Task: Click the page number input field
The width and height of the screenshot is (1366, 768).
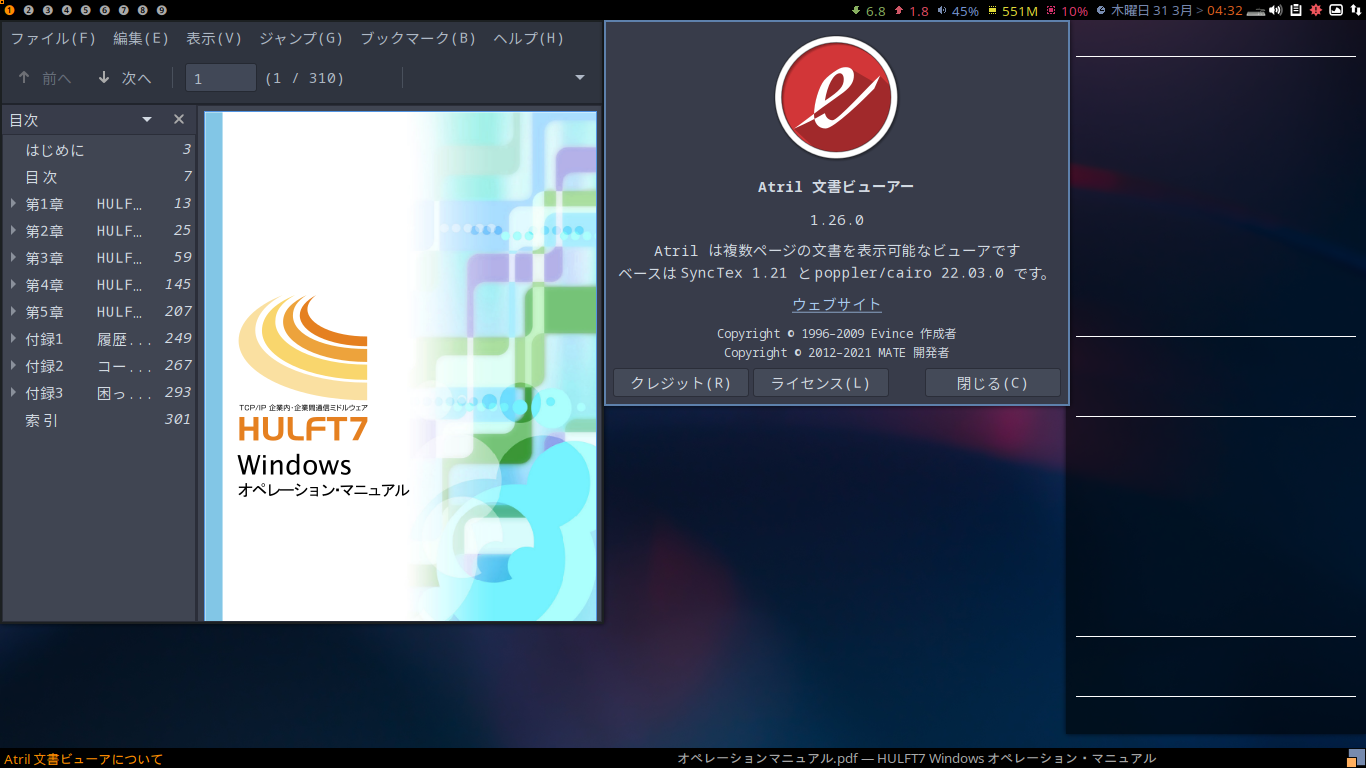Action: pyautogui.click(x=221, y=78)
